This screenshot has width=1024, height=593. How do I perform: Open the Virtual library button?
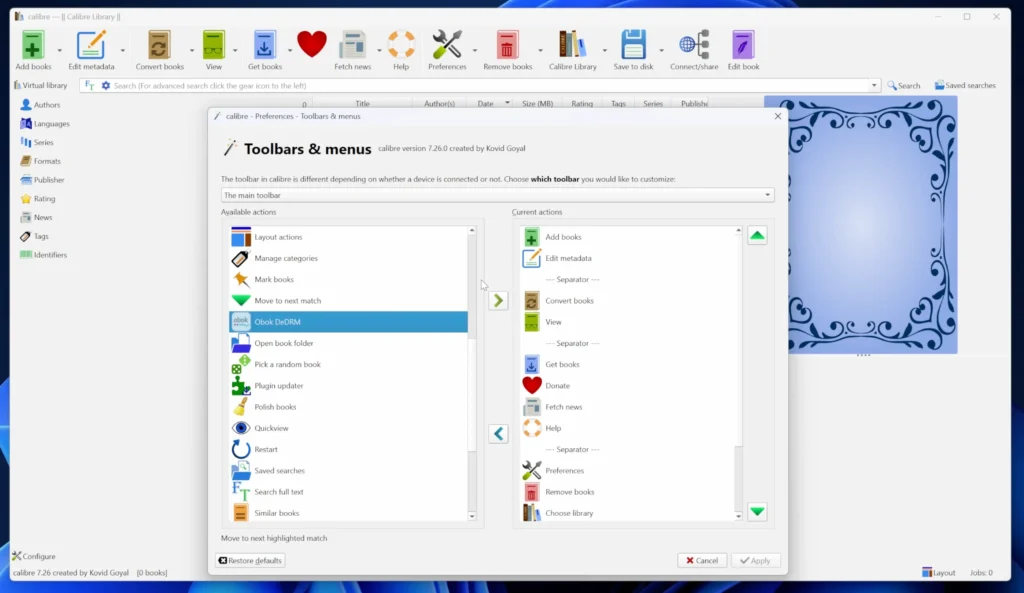tap(40, 86)
